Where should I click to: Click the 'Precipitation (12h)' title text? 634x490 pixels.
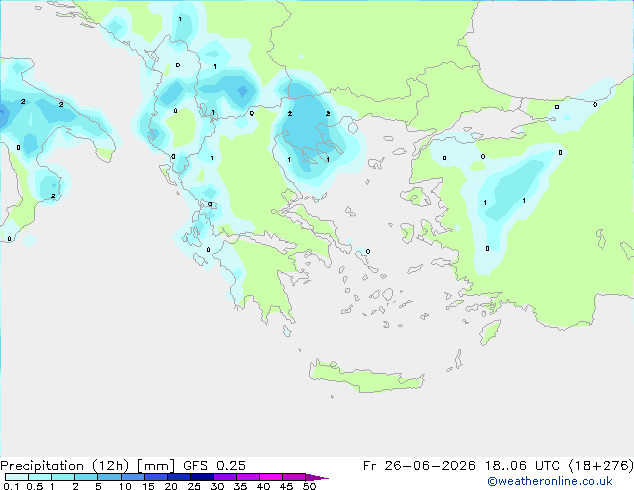coord(65,466)
